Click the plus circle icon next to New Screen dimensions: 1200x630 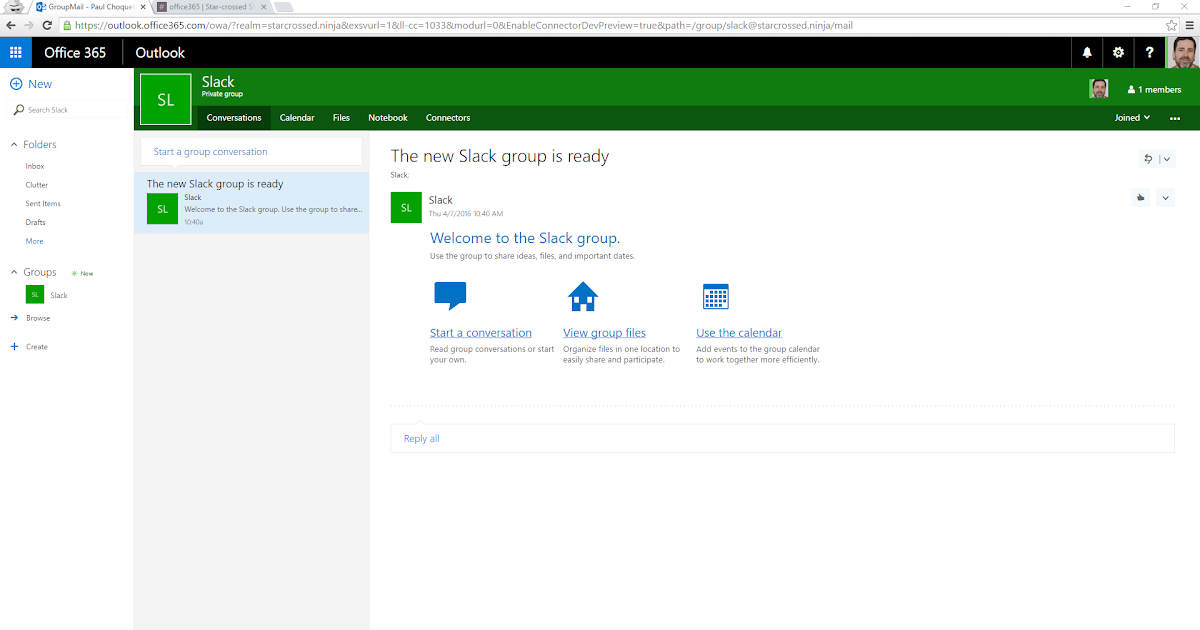click(x=16, y=84)
